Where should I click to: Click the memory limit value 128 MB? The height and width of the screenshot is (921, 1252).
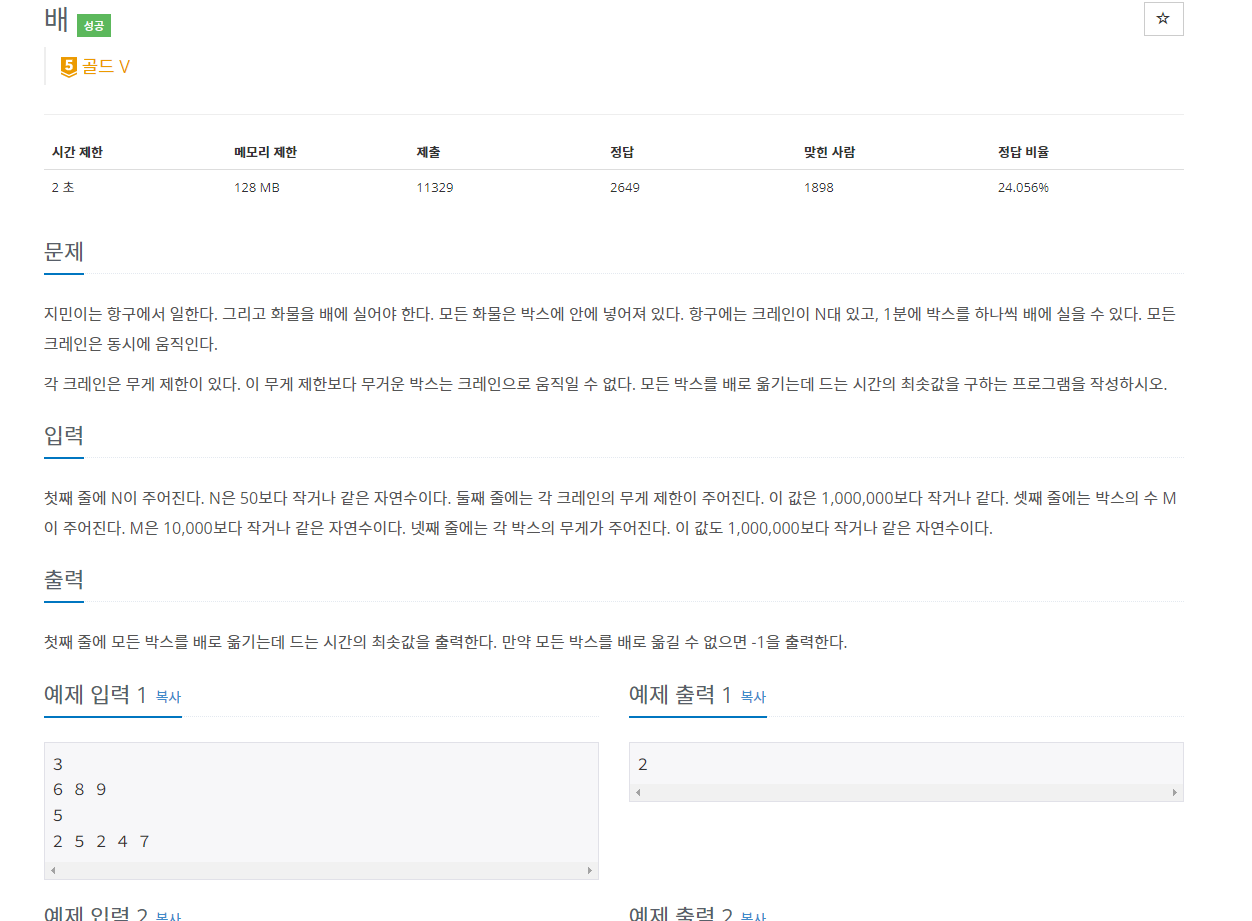pyautogui.click(x=257, y=187)
